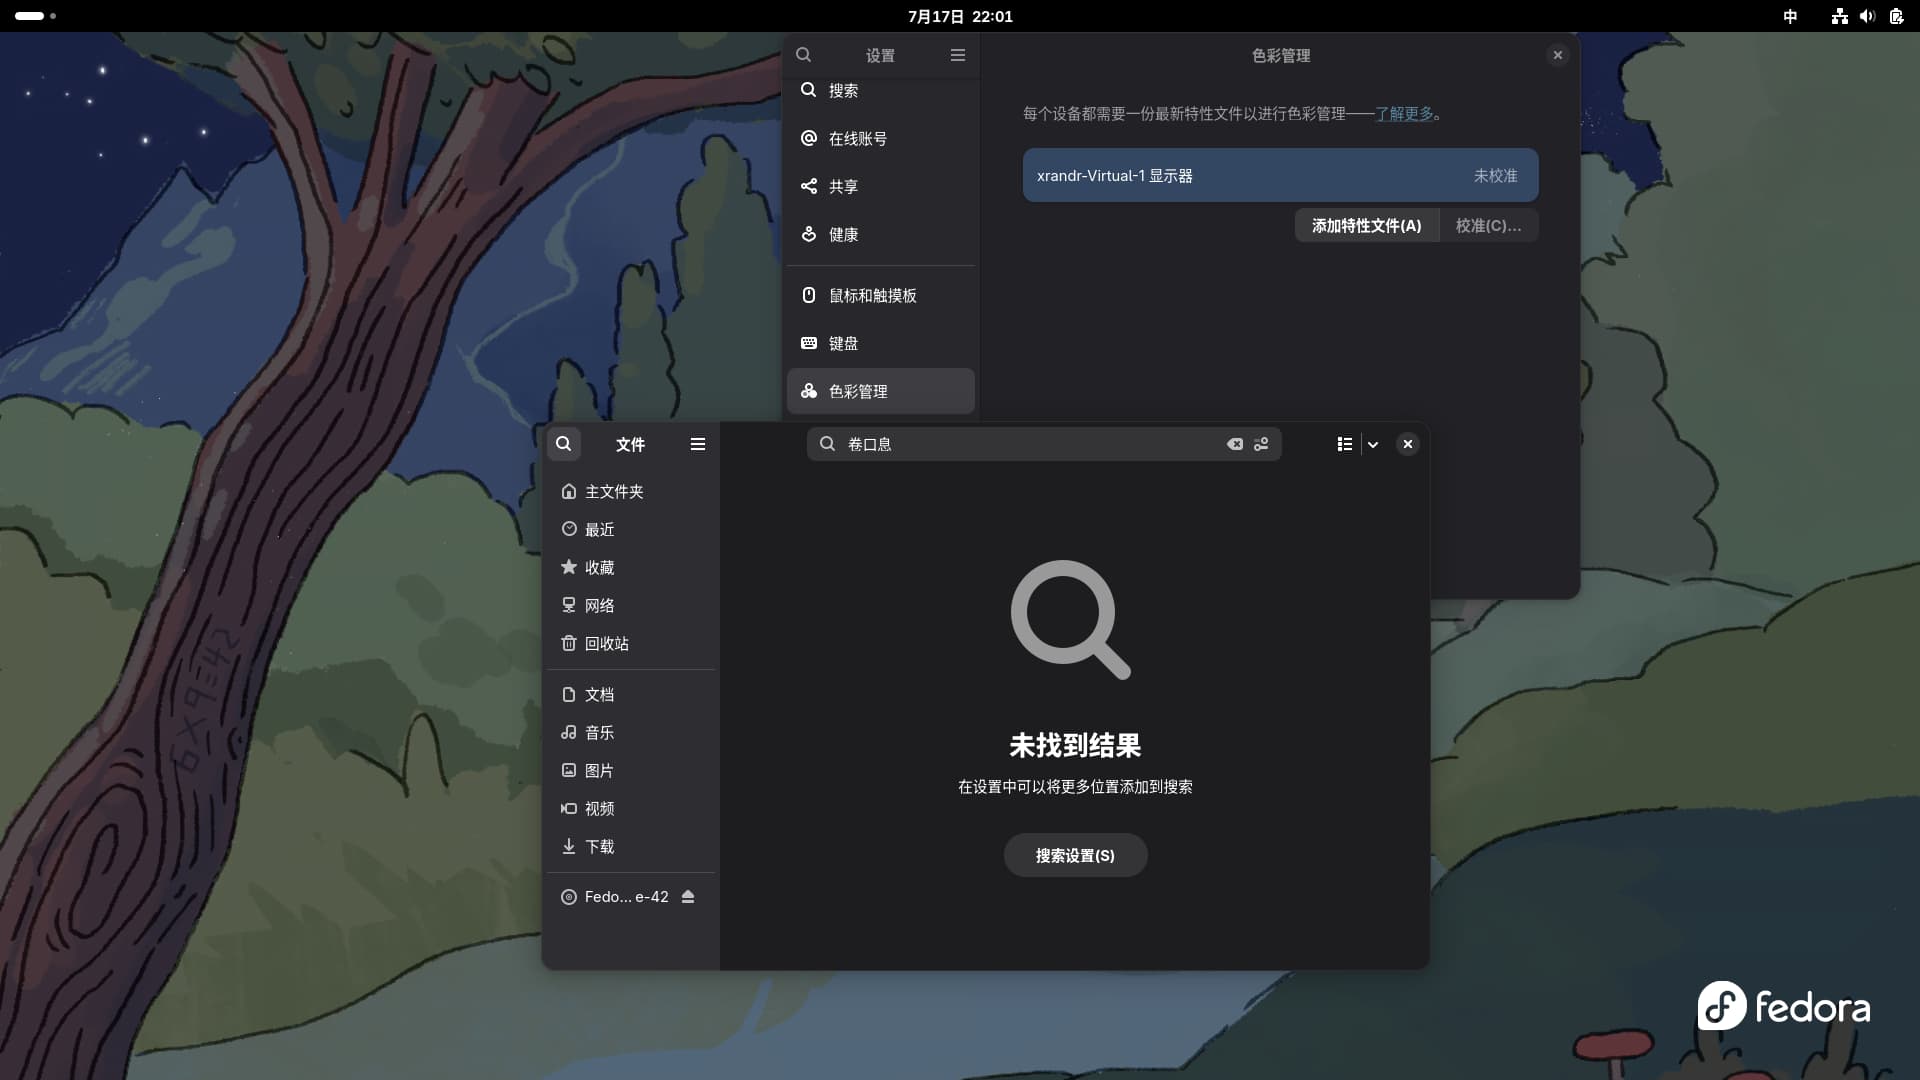The image size is (1920, 1080).
Task: Open the Downloads (下载) folder
Action: coord(599,847)
